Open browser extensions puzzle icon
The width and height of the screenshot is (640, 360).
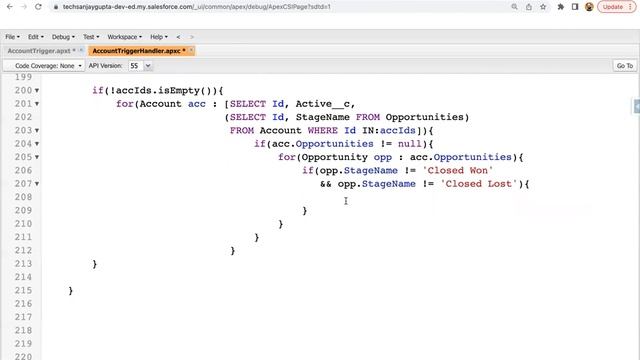(561, 7)
